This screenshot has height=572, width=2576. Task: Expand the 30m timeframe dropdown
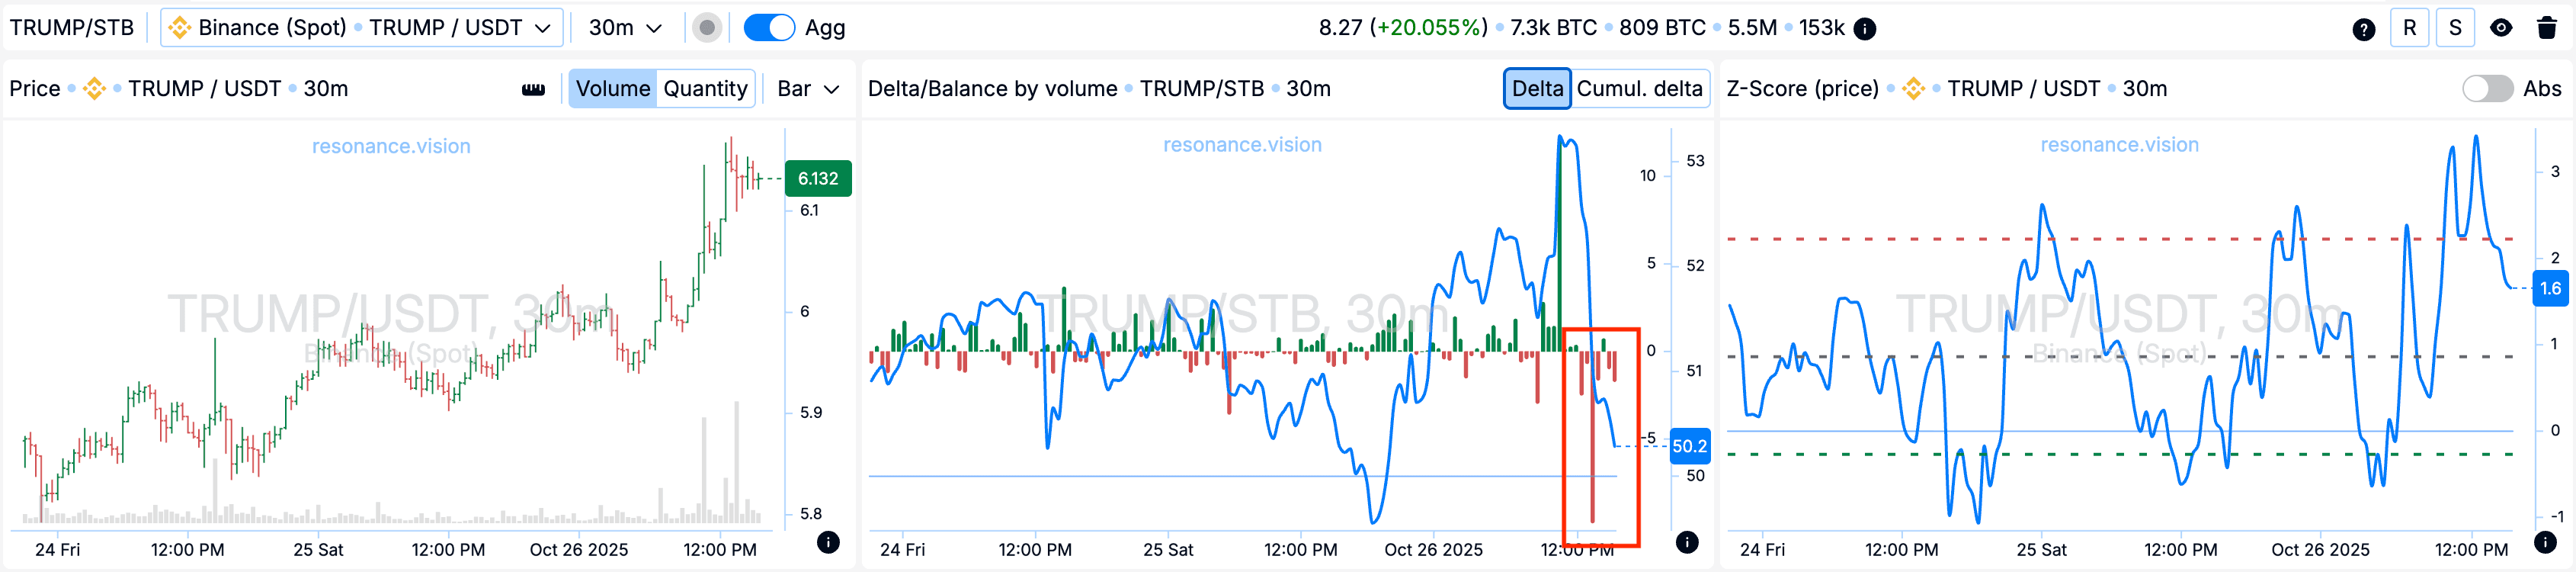click(625, 28)
